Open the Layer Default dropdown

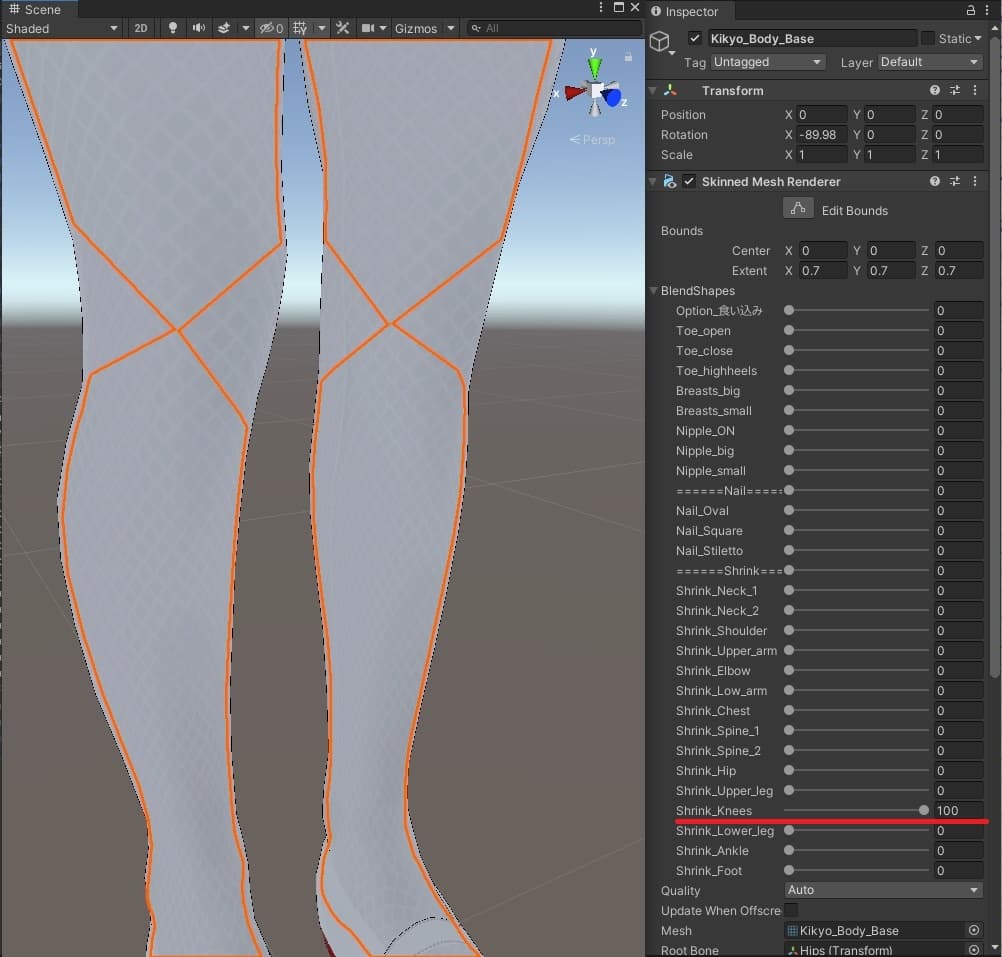pos(930,62)
